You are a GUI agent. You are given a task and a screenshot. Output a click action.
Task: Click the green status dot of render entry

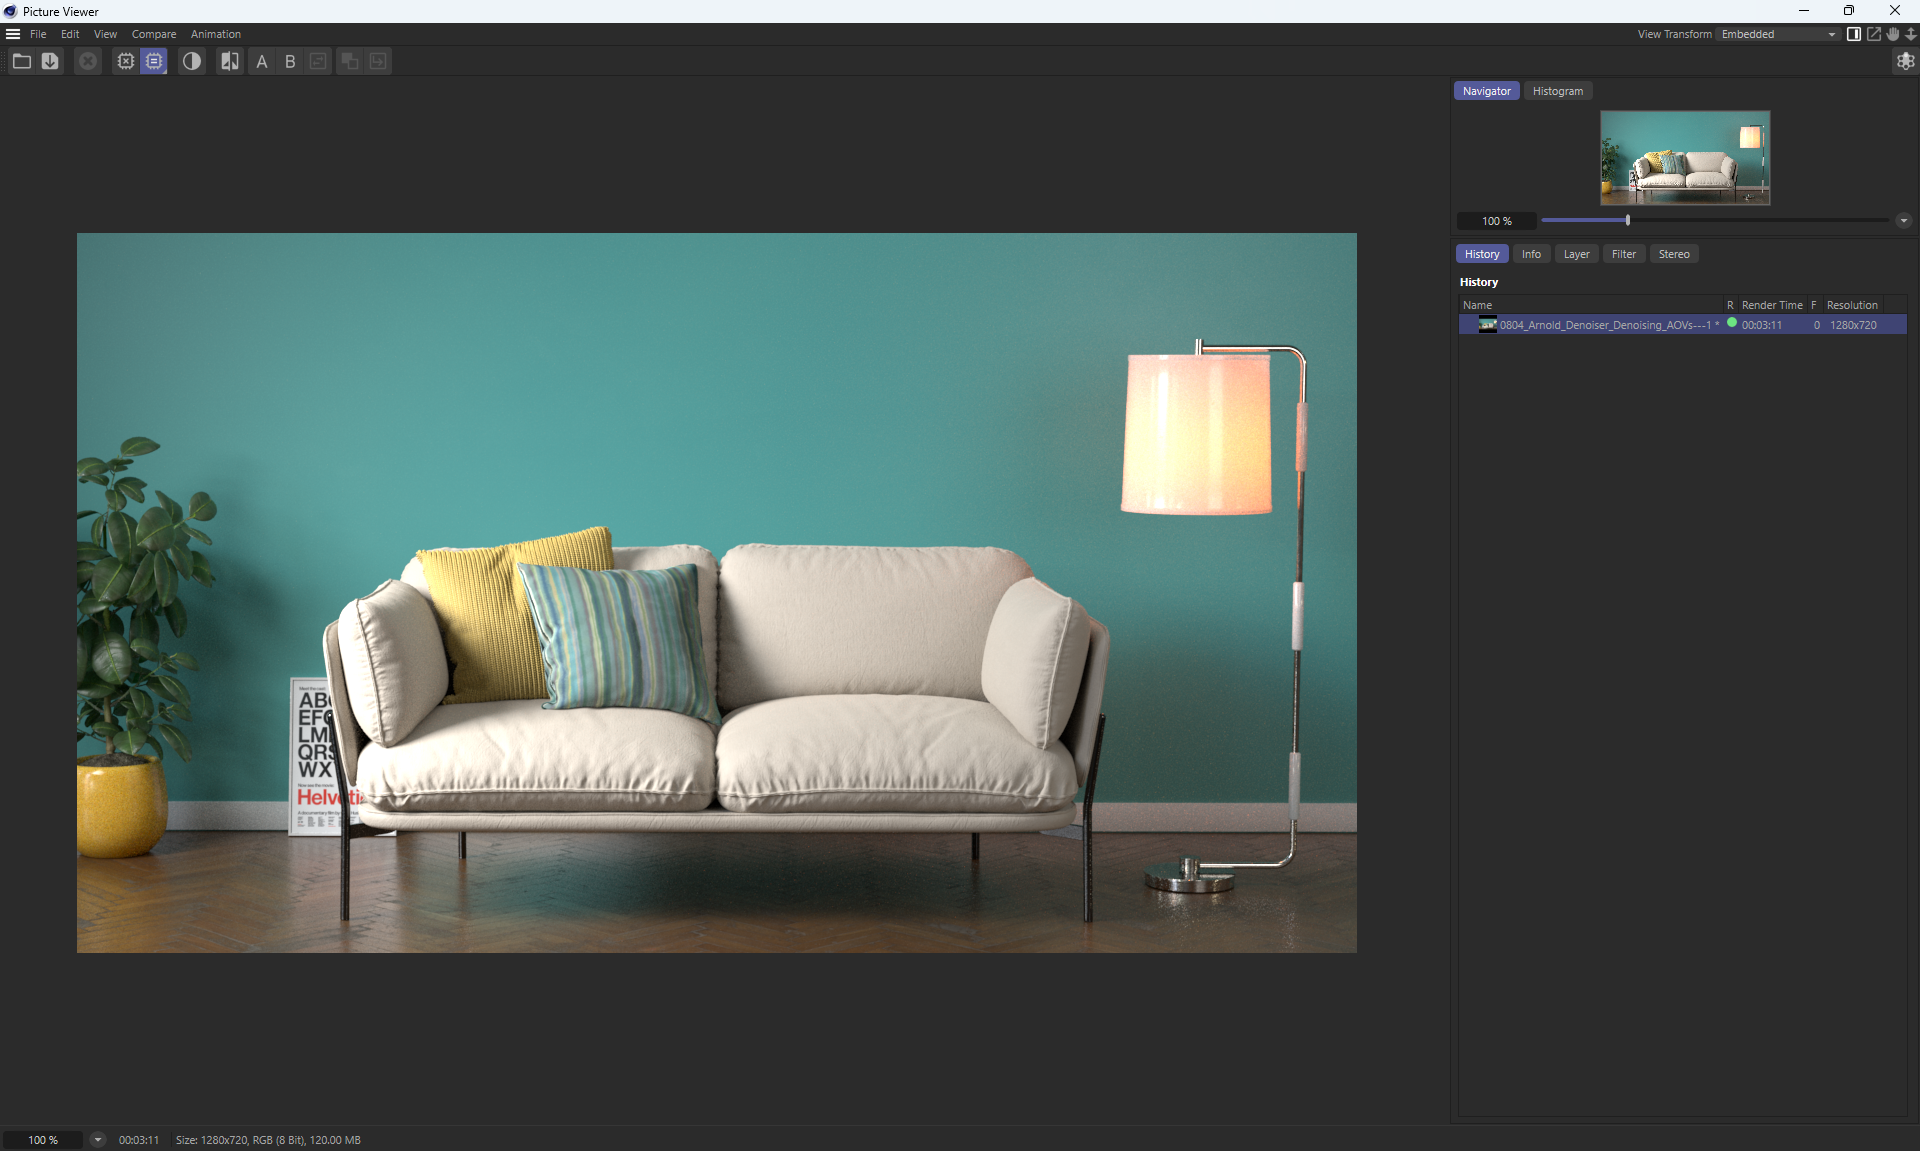click(1732, 323)
